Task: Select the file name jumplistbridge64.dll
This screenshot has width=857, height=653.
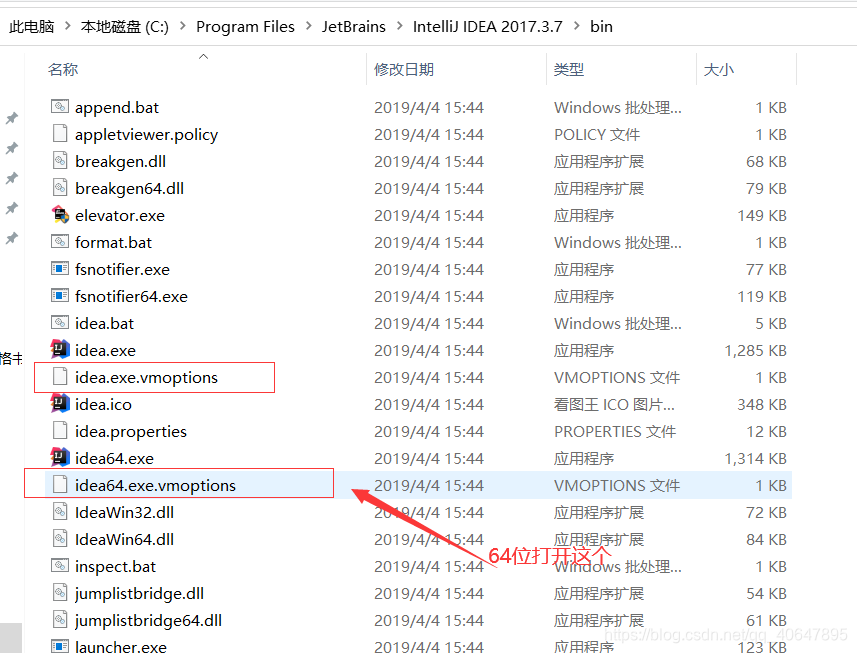Action: point(148,621)
